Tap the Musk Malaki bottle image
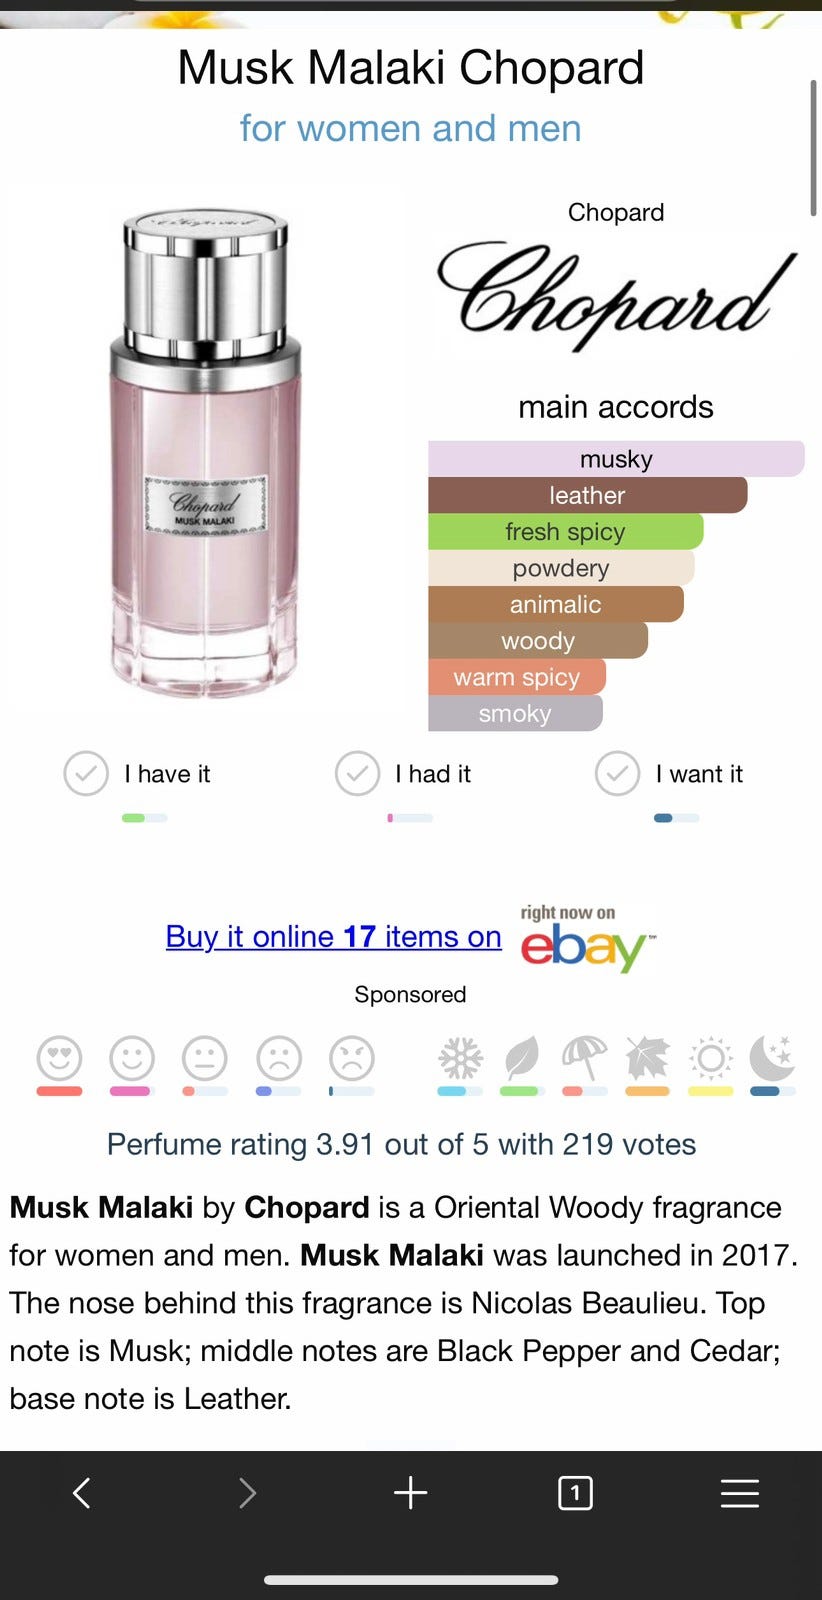 (205, 450)
